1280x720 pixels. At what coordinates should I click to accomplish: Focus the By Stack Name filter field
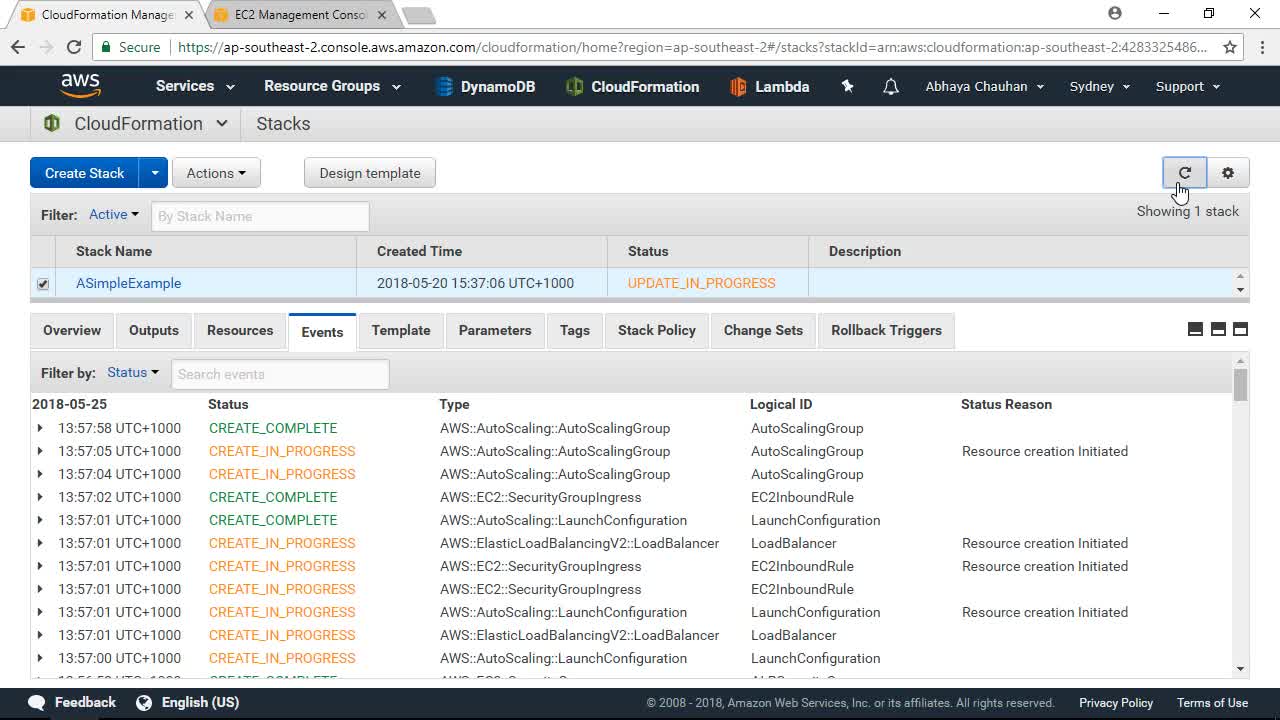[260, 216]
